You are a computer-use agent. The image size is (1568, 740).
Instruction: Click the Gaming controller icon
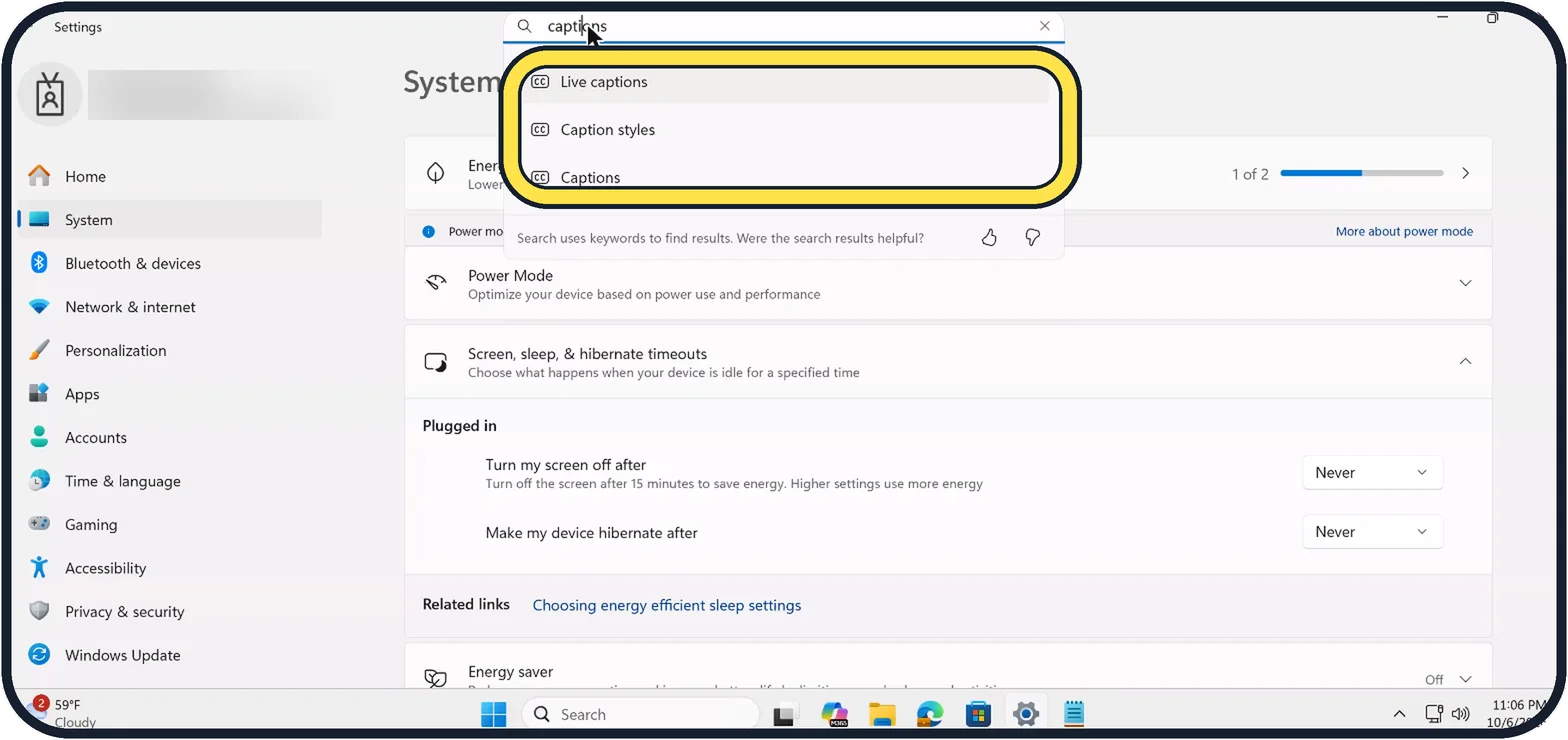(x=39, y=524)
